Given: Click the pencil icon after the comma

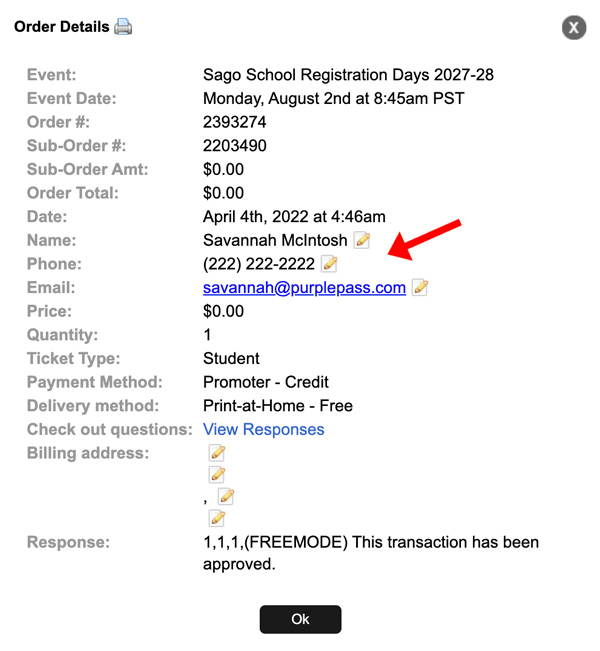Looking at the screenshot, I should 226,496.
